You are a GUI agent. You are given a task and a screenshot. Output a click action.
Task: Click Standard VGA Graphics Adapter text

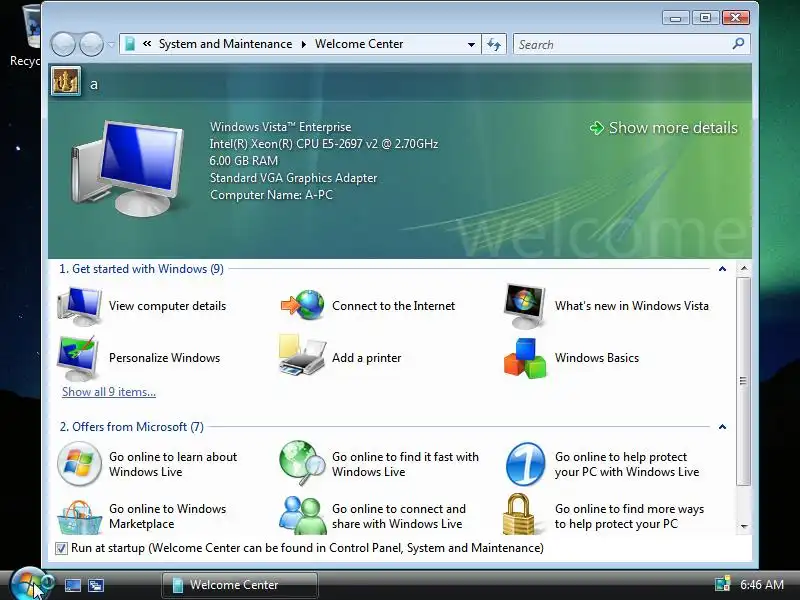(x=293, y=178)
